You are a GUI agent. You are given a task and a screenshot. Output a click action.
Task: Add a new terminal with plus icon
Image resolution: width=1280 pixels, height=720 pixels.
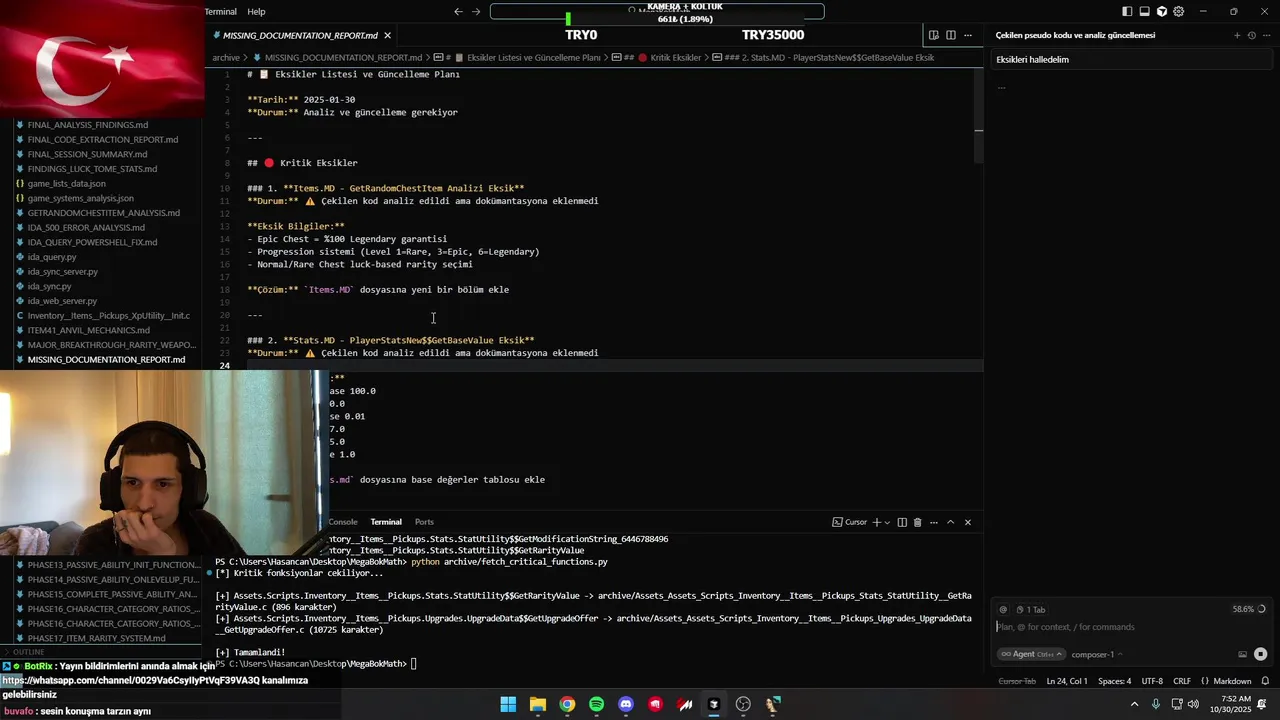pos(877,522)
